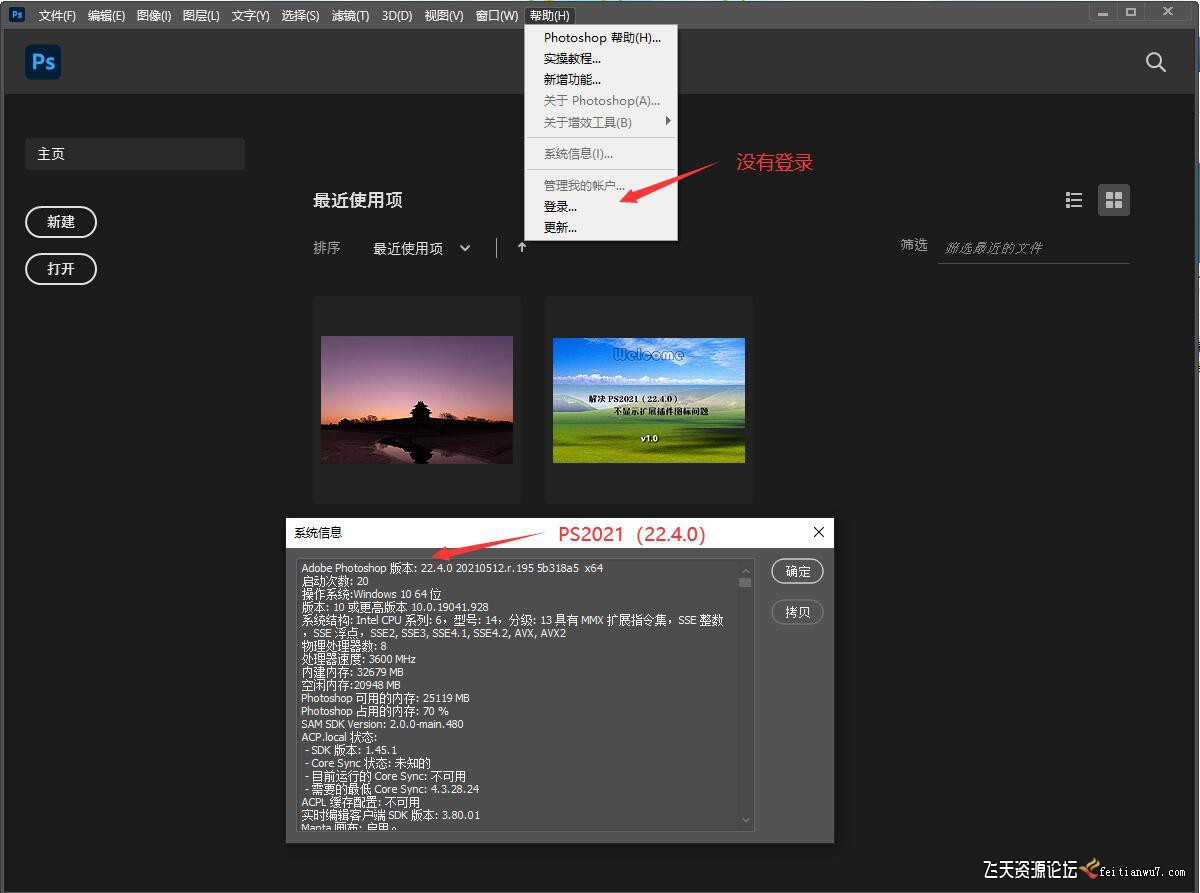The height and width of the screenshot is (893, 1200).
Task: Click the '- Core Sync 状态: 未知的' line
Action: (x=367, y=763)
